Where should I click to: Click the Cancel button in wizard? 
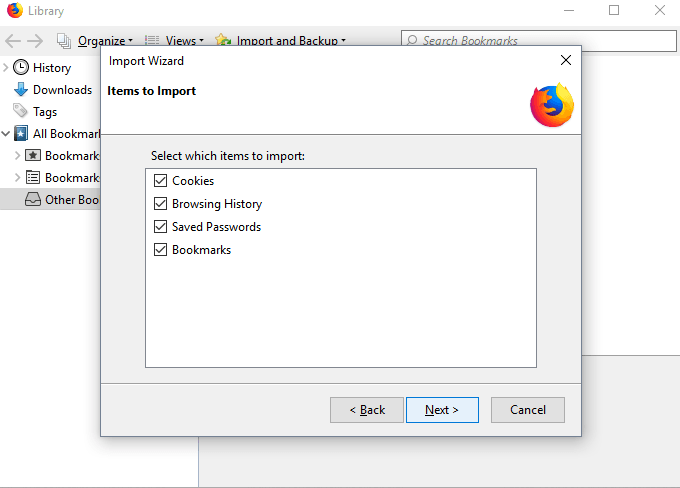coord(527,410)
